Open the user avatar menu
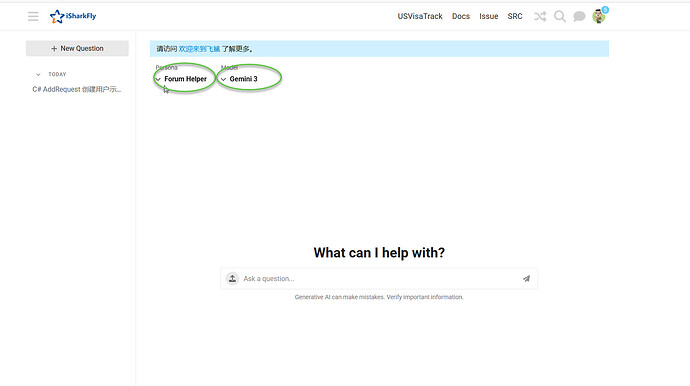The width and height of the screenshot is (690, 386). (x=599, y=16)
